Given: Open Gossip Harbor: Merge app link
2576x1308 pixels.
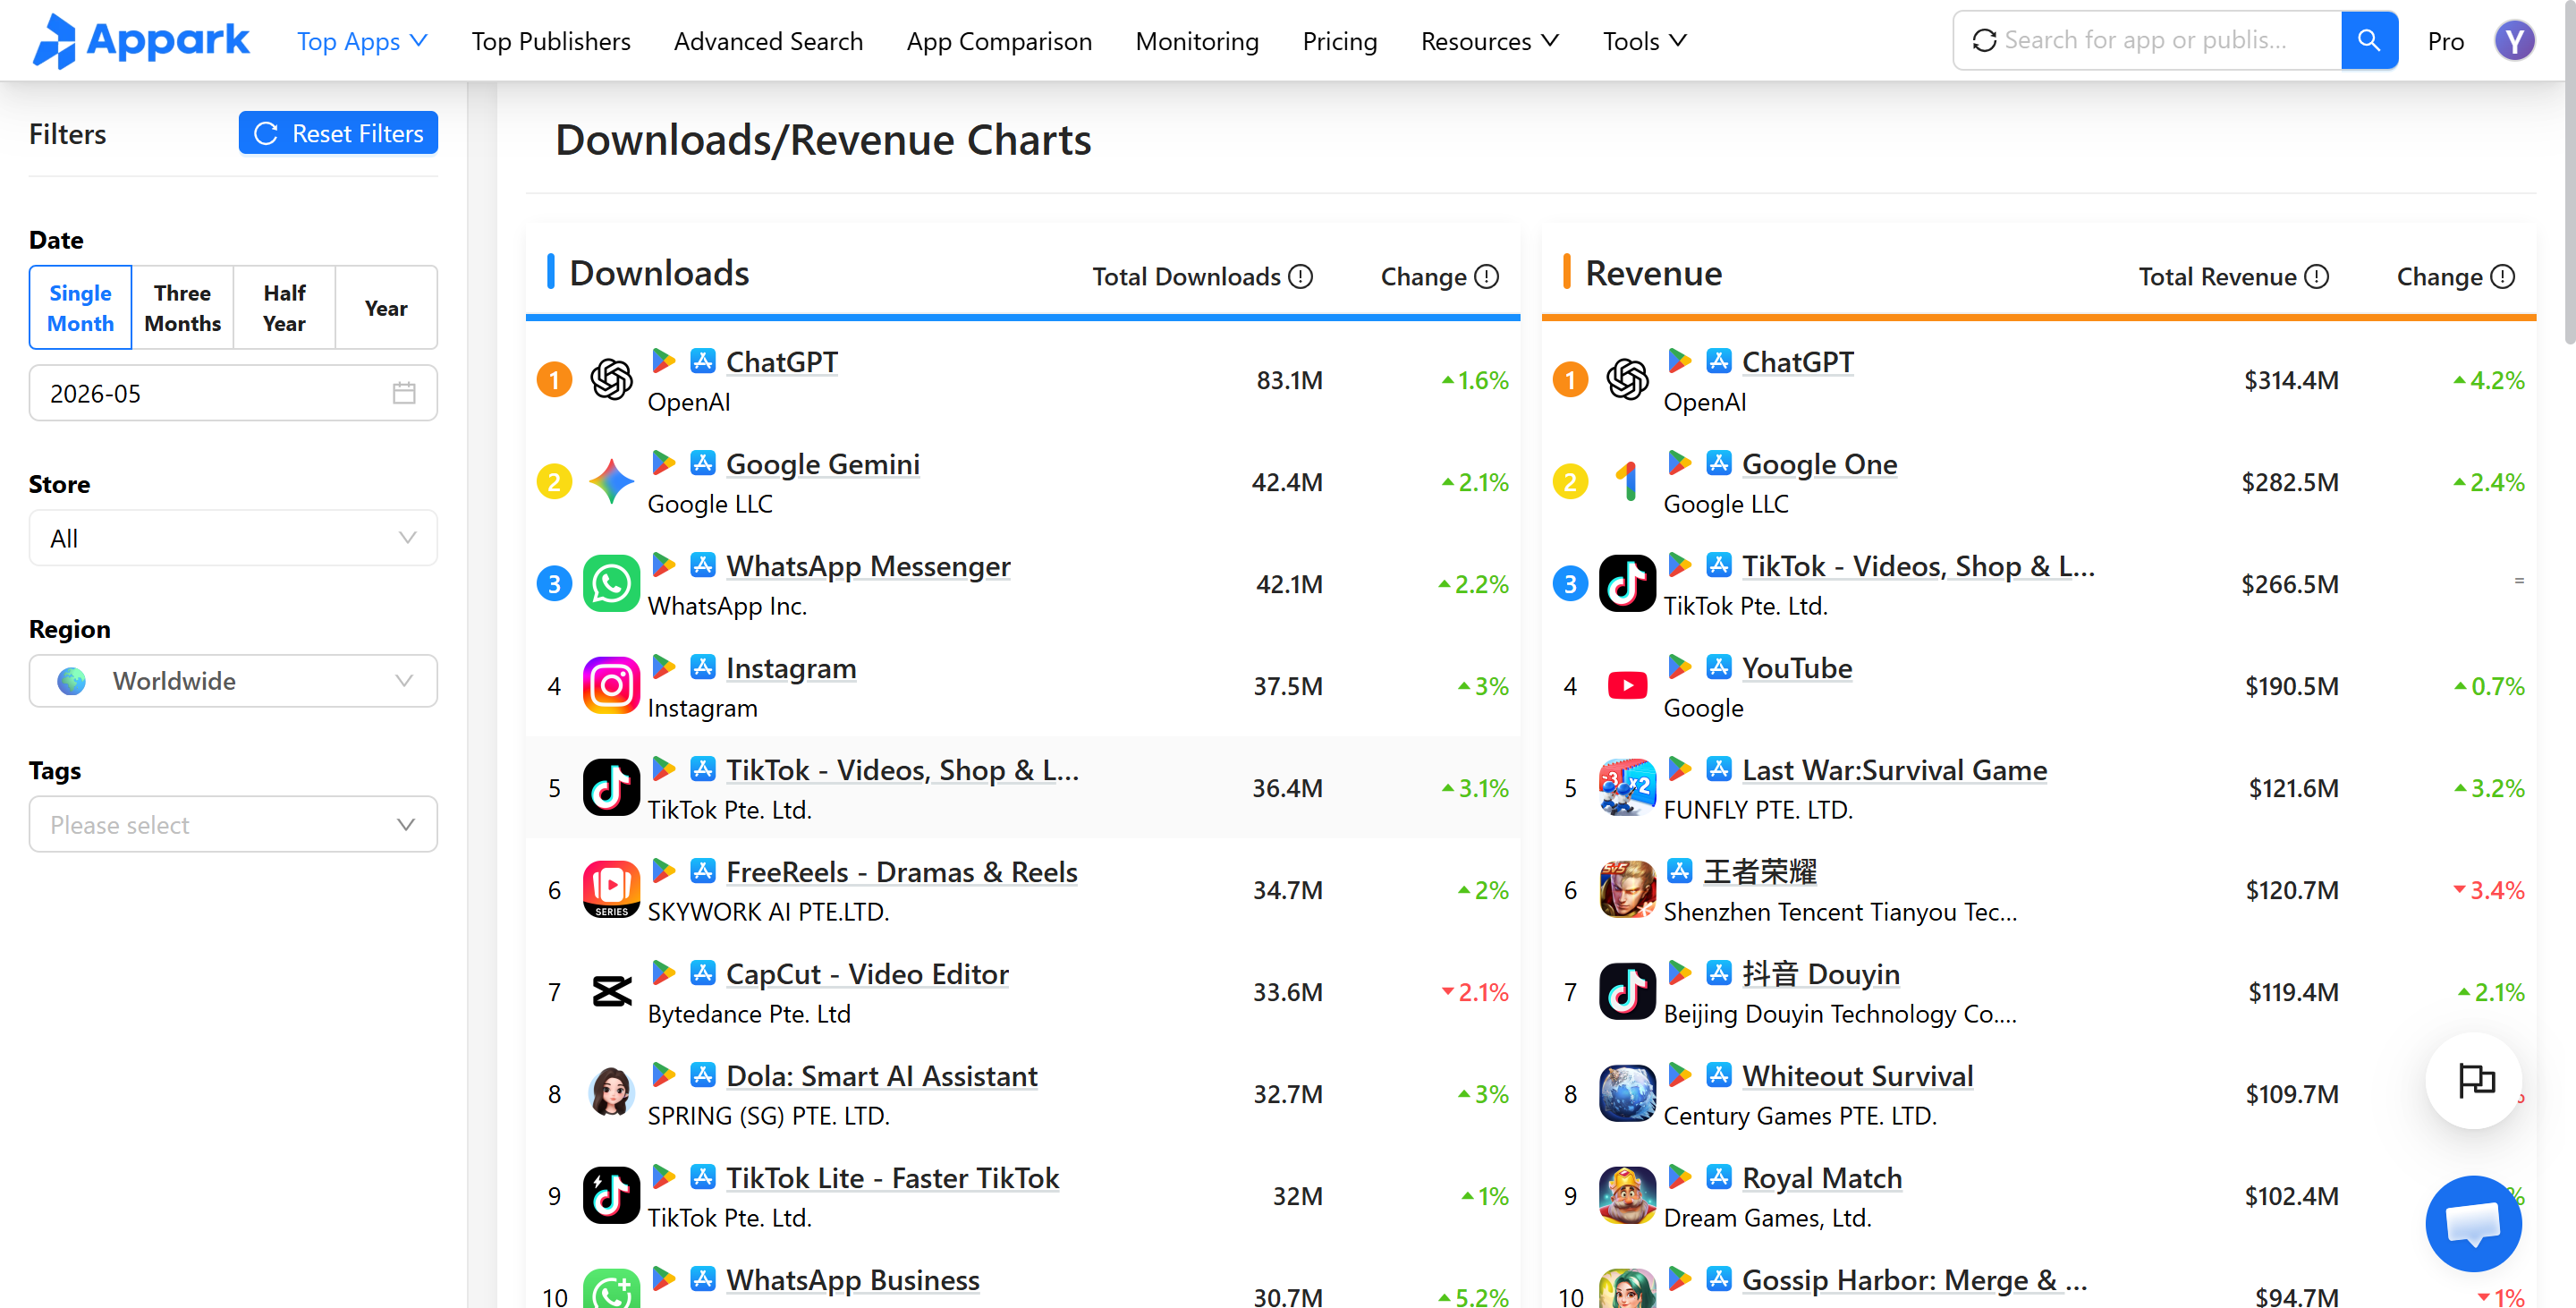Looking at the screenshot, I should tap(1914, 1279).
